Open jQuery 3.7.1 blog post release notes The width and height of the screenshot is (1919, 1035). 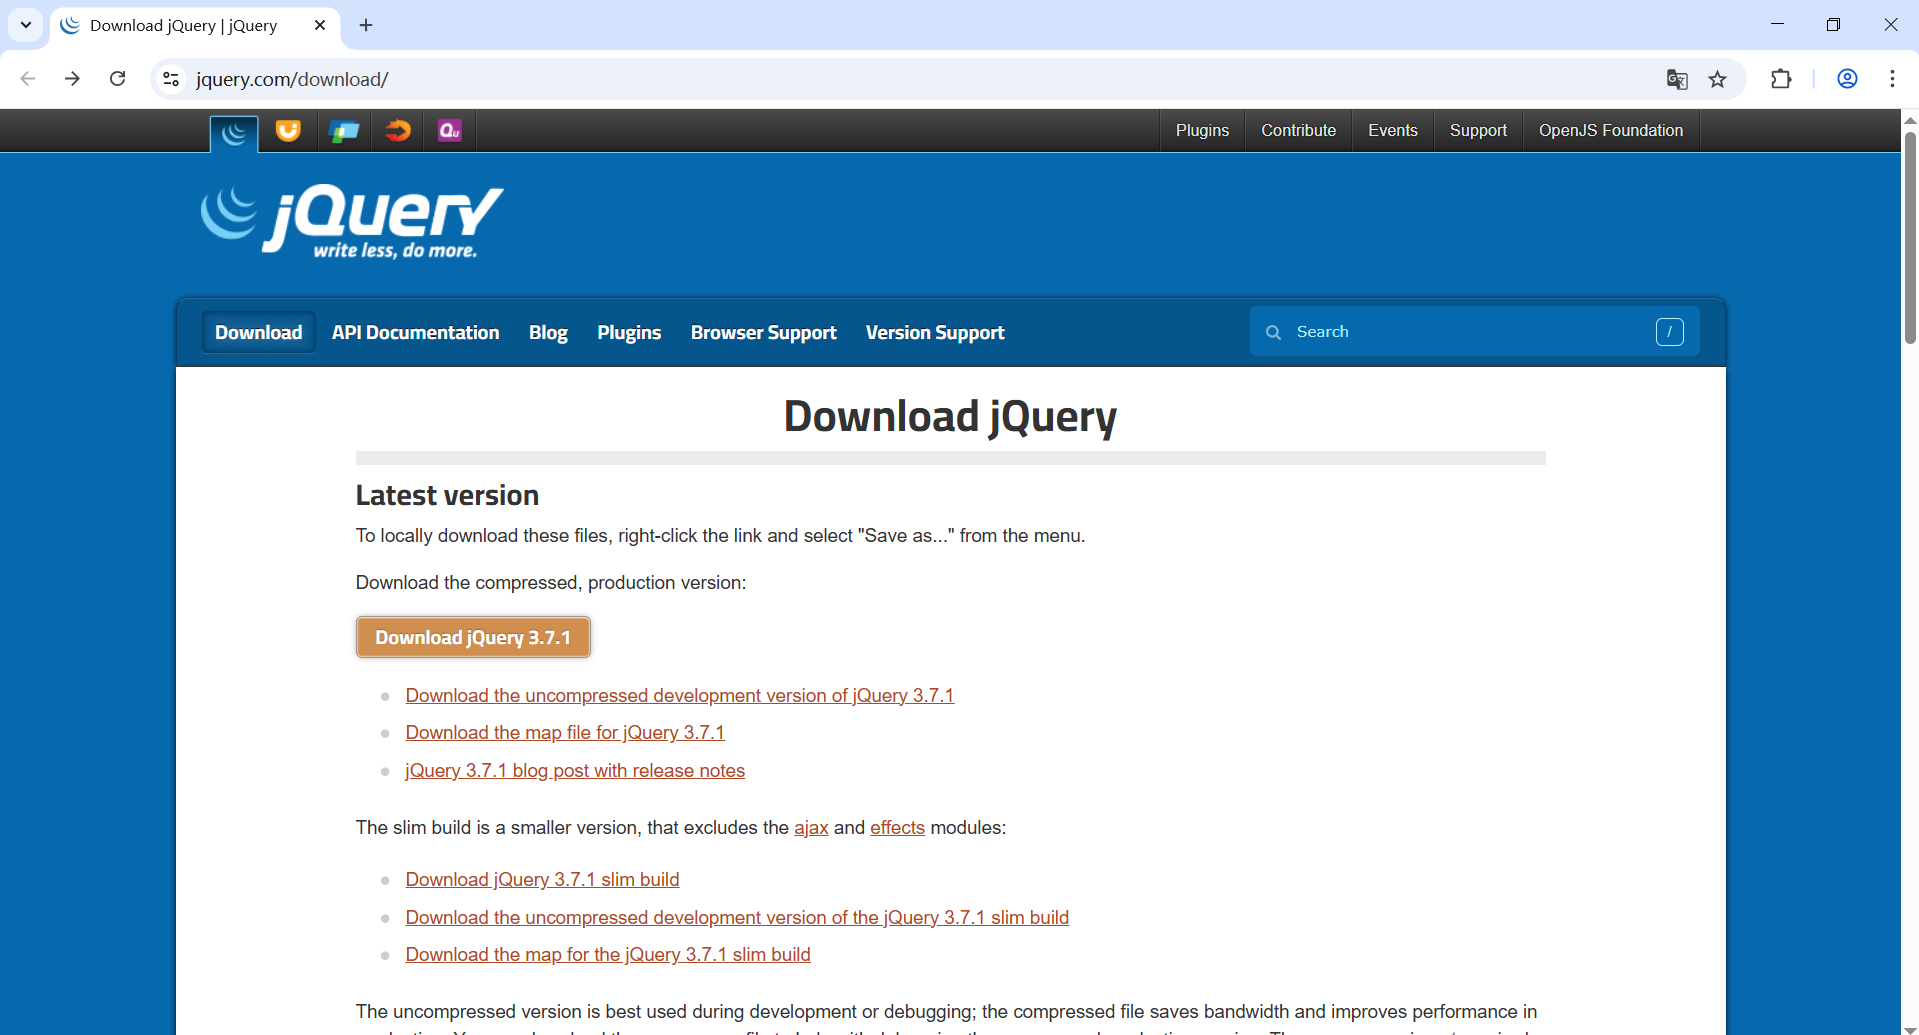point(575,770)
